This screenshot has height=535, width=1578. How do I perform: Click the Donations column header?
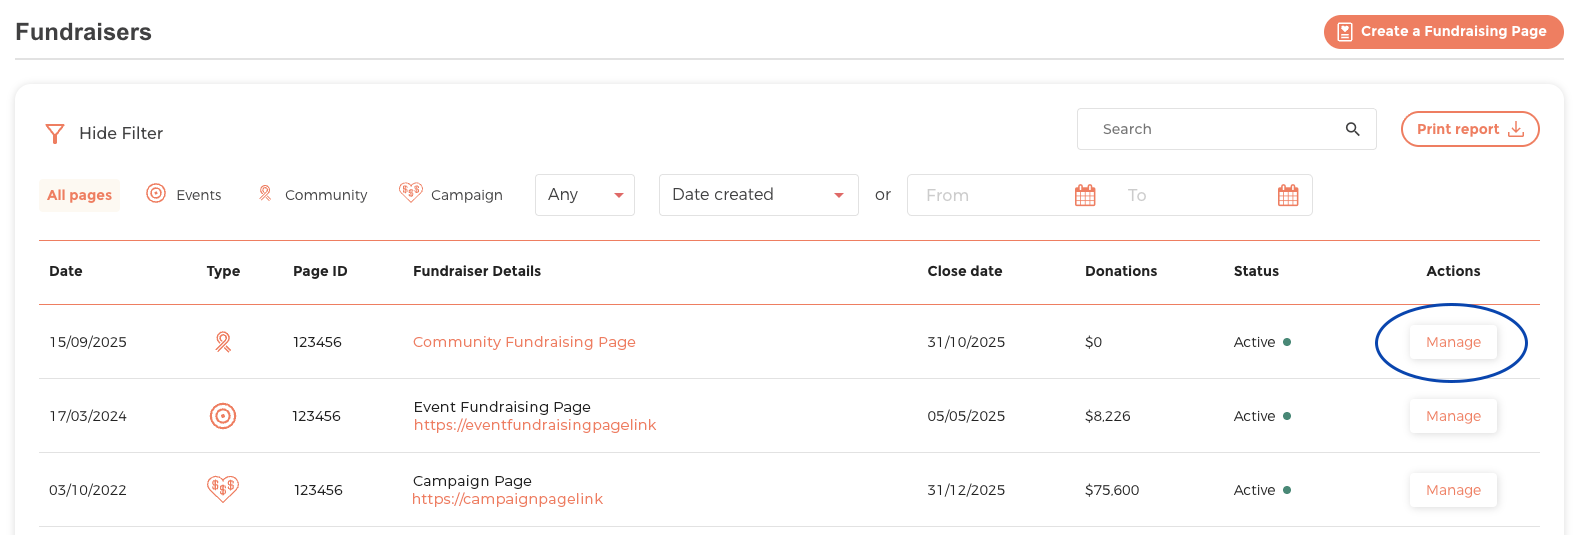pyautogui.click(x=1121, y=271)
